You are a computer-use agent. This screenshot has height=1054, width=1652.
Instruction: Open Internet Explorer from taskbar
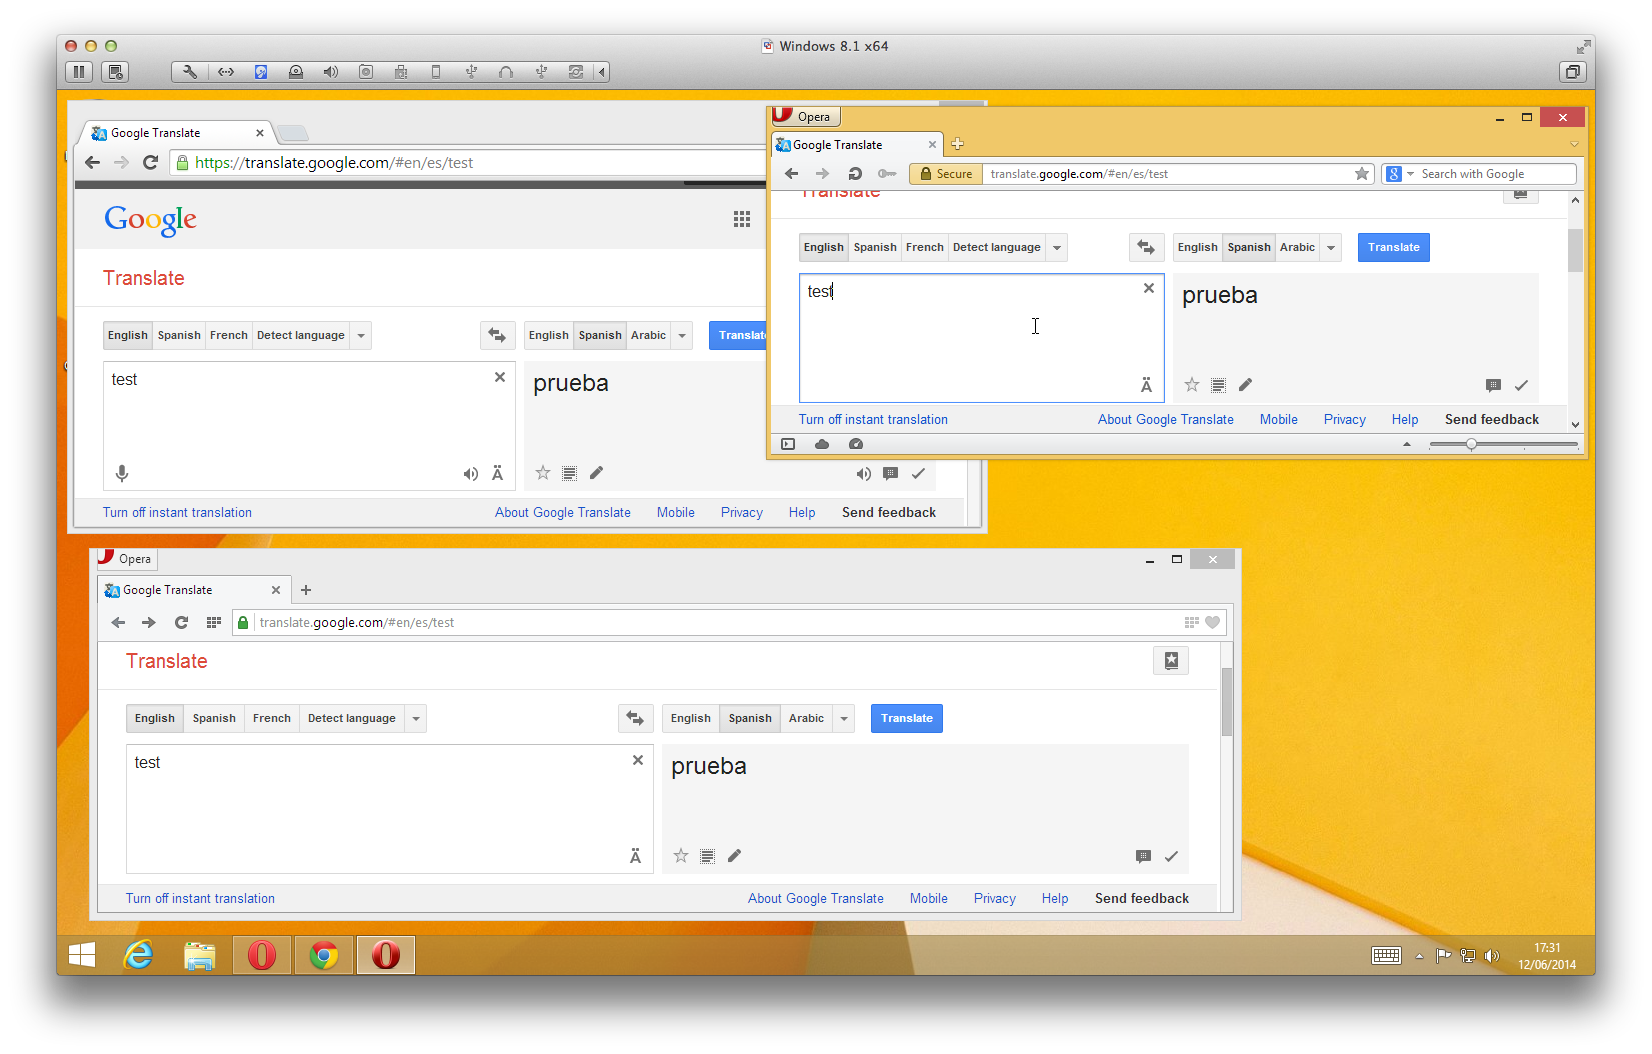point(138,956)
